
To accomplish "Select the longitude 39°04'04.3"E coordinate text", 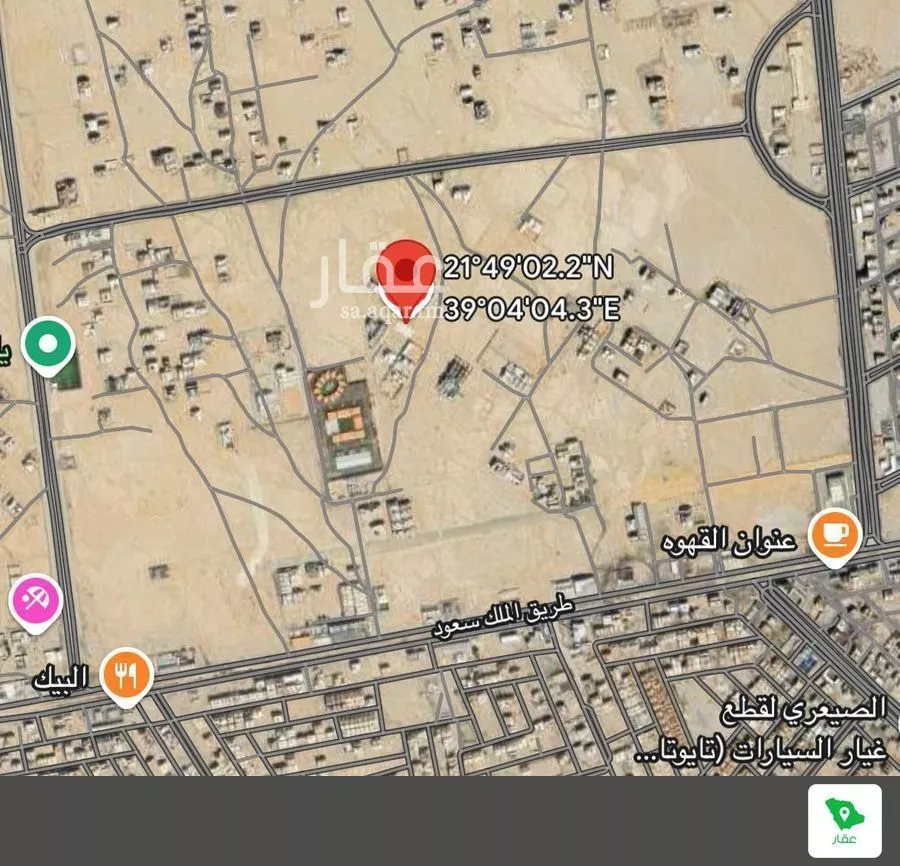I will pos(532,310).
